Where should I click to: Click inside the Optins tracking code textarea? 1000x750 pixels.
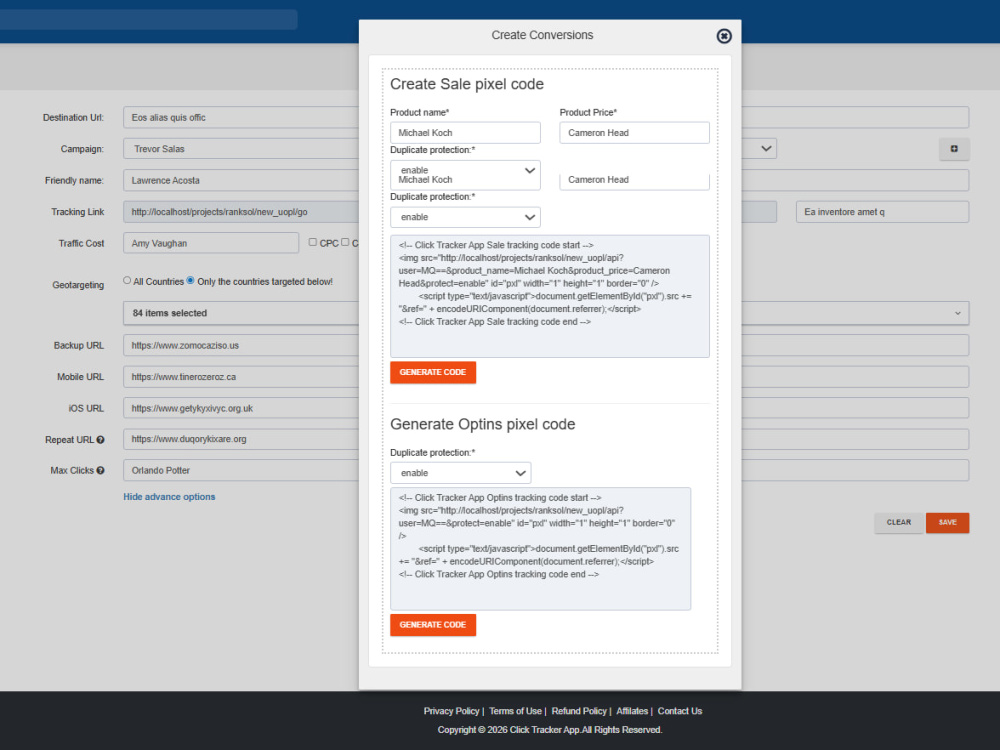click(540, 548)
